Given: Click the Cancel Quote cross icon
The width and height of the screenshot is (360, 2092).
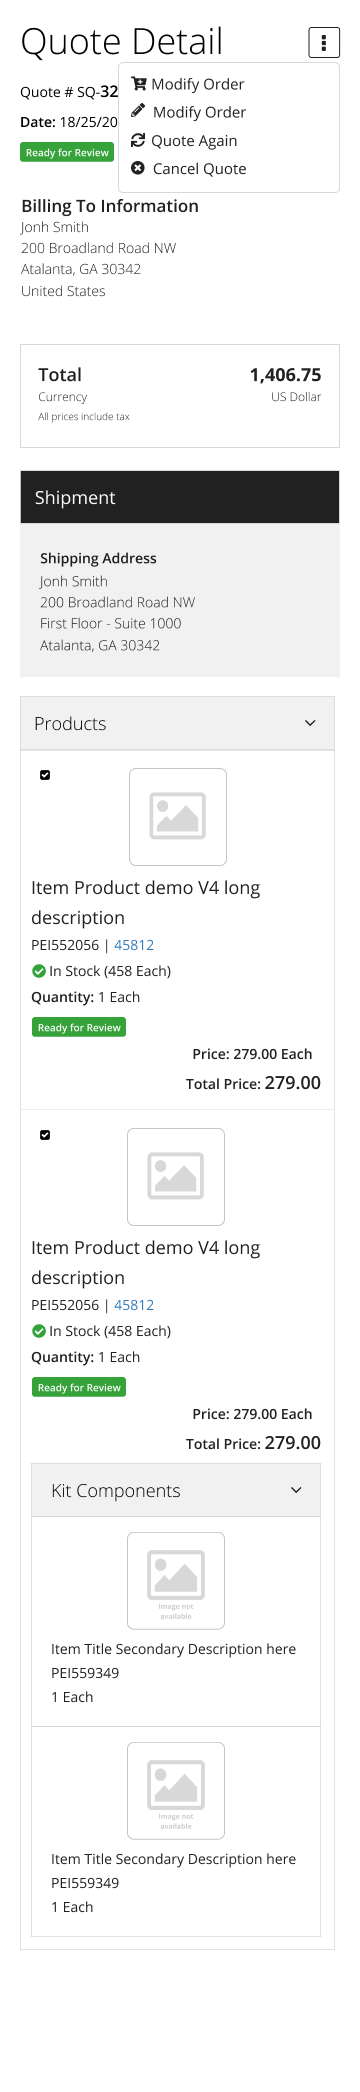Looking at the screenshot, I should (139, 168).
